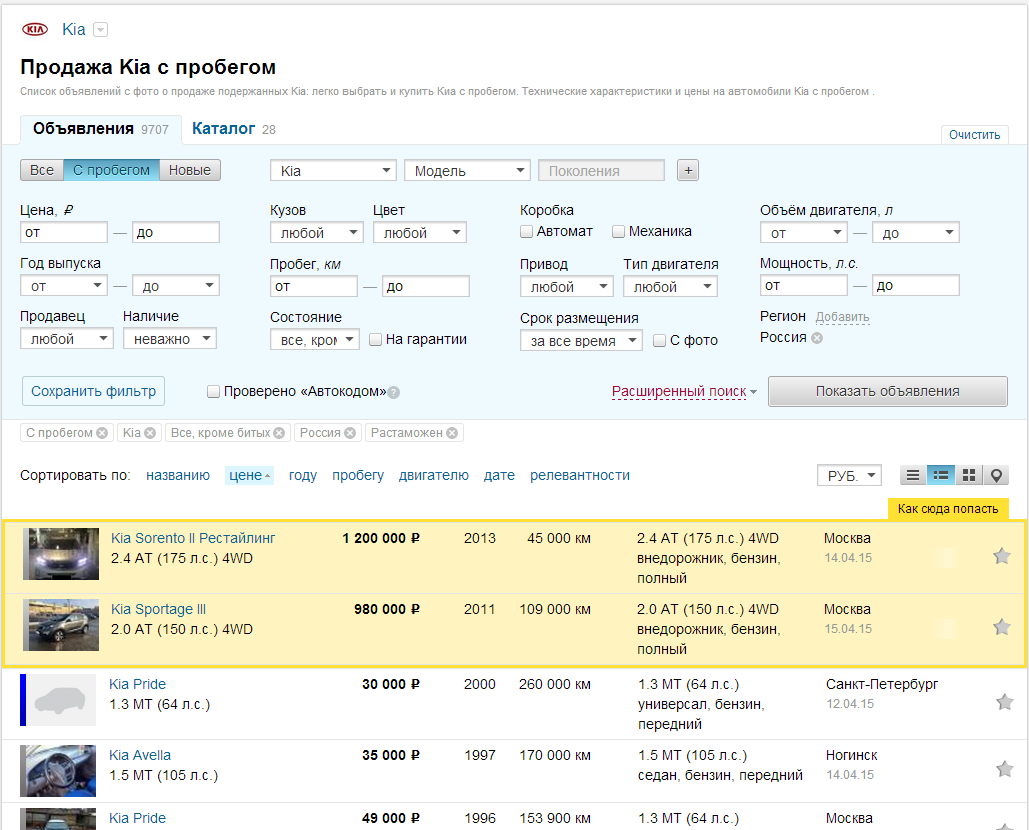Screen dimensions: 1029x830
Task: Sort by году
Action: (303, 475)
